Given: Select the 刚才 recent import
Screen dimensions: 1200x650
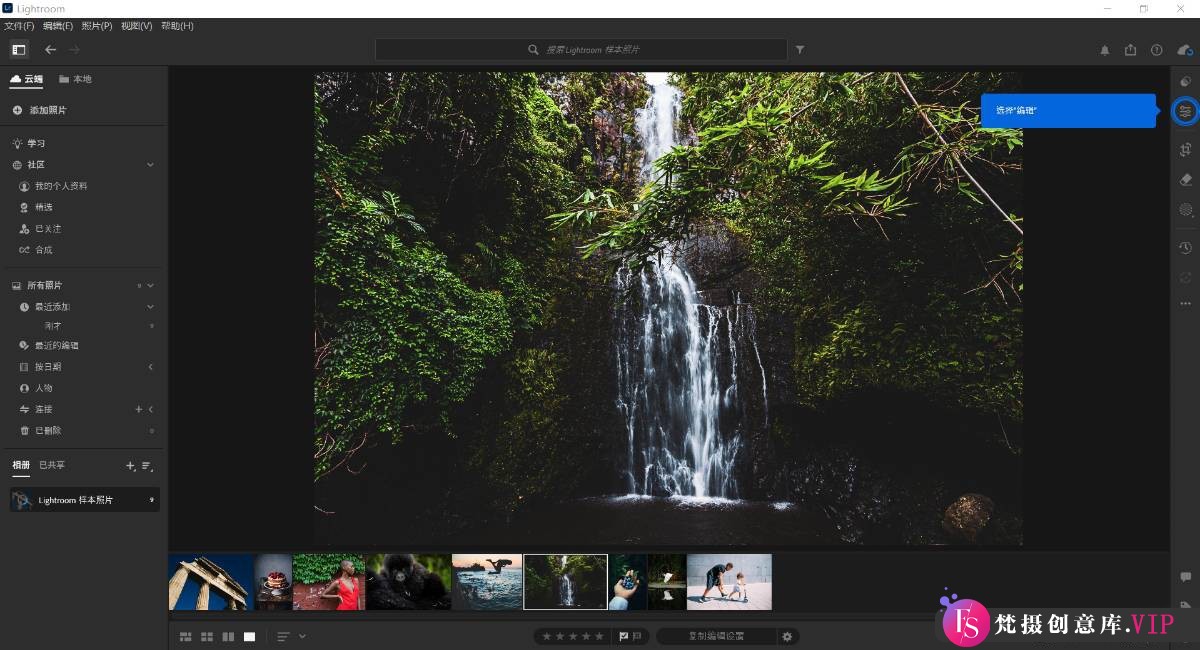Looking at the screenshot, I should click(x=53, y=326).
